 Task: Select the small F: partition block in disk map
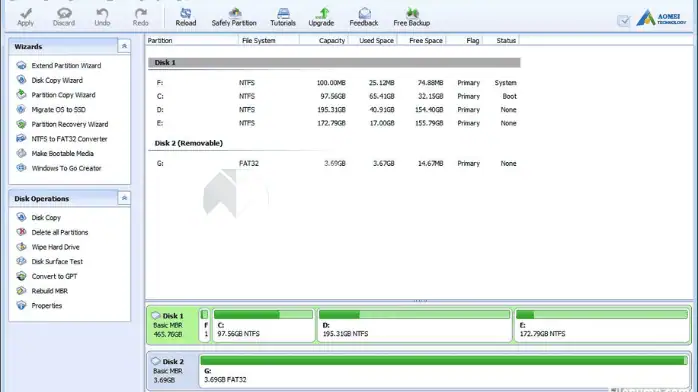205,325
